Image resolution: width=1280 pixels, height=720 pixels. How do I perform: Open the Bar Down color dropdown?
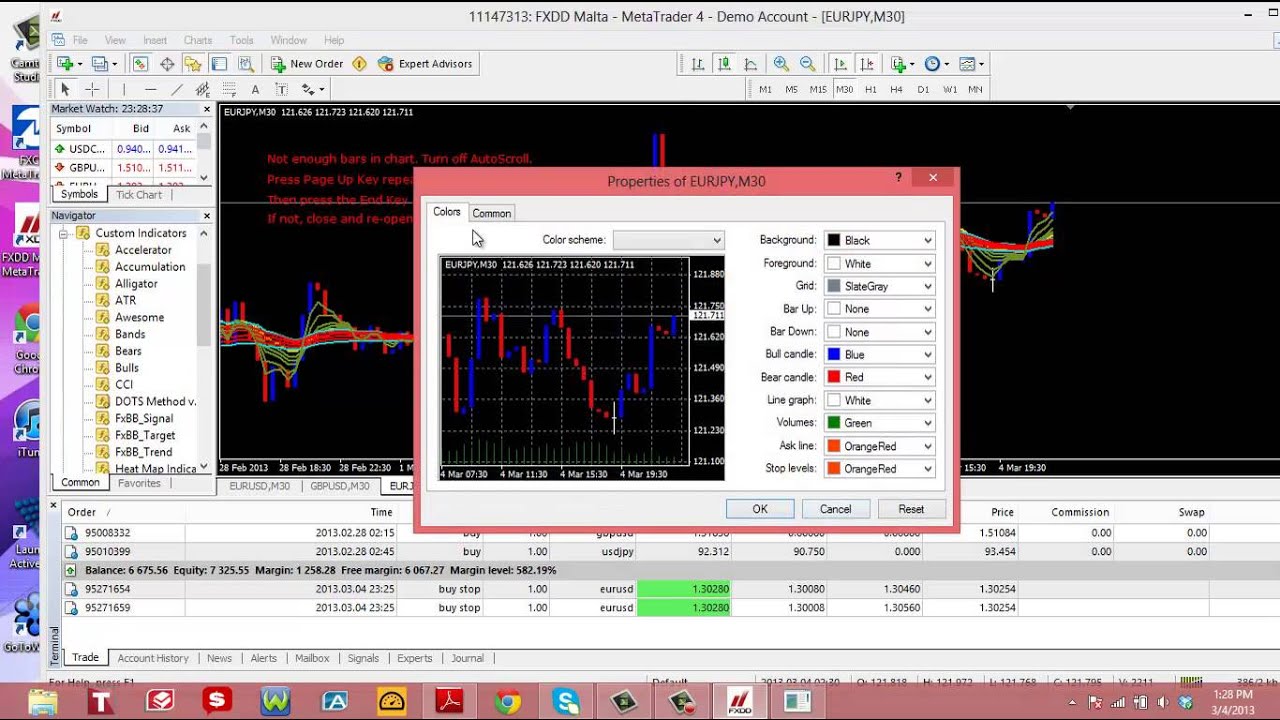click(x=880, y=332)
